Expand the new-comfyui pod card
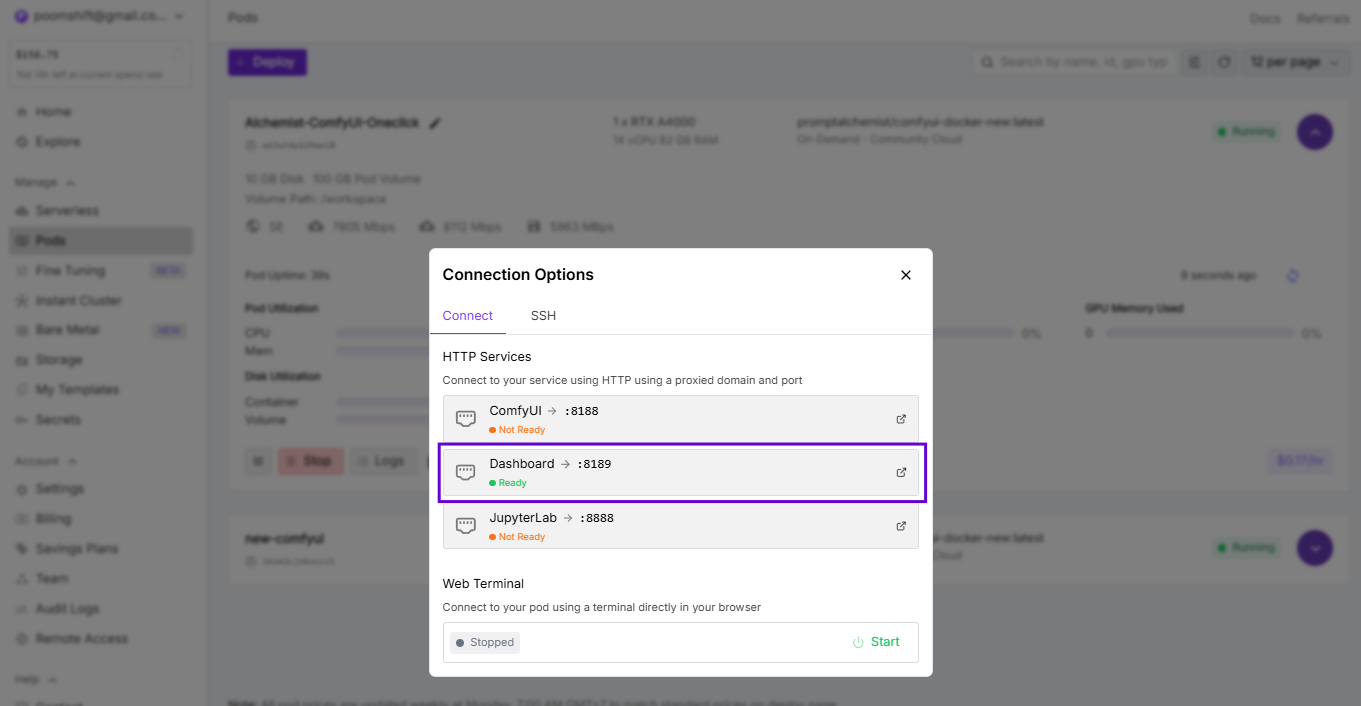This screenshot has width=1361, height=706. [1314, 548]
